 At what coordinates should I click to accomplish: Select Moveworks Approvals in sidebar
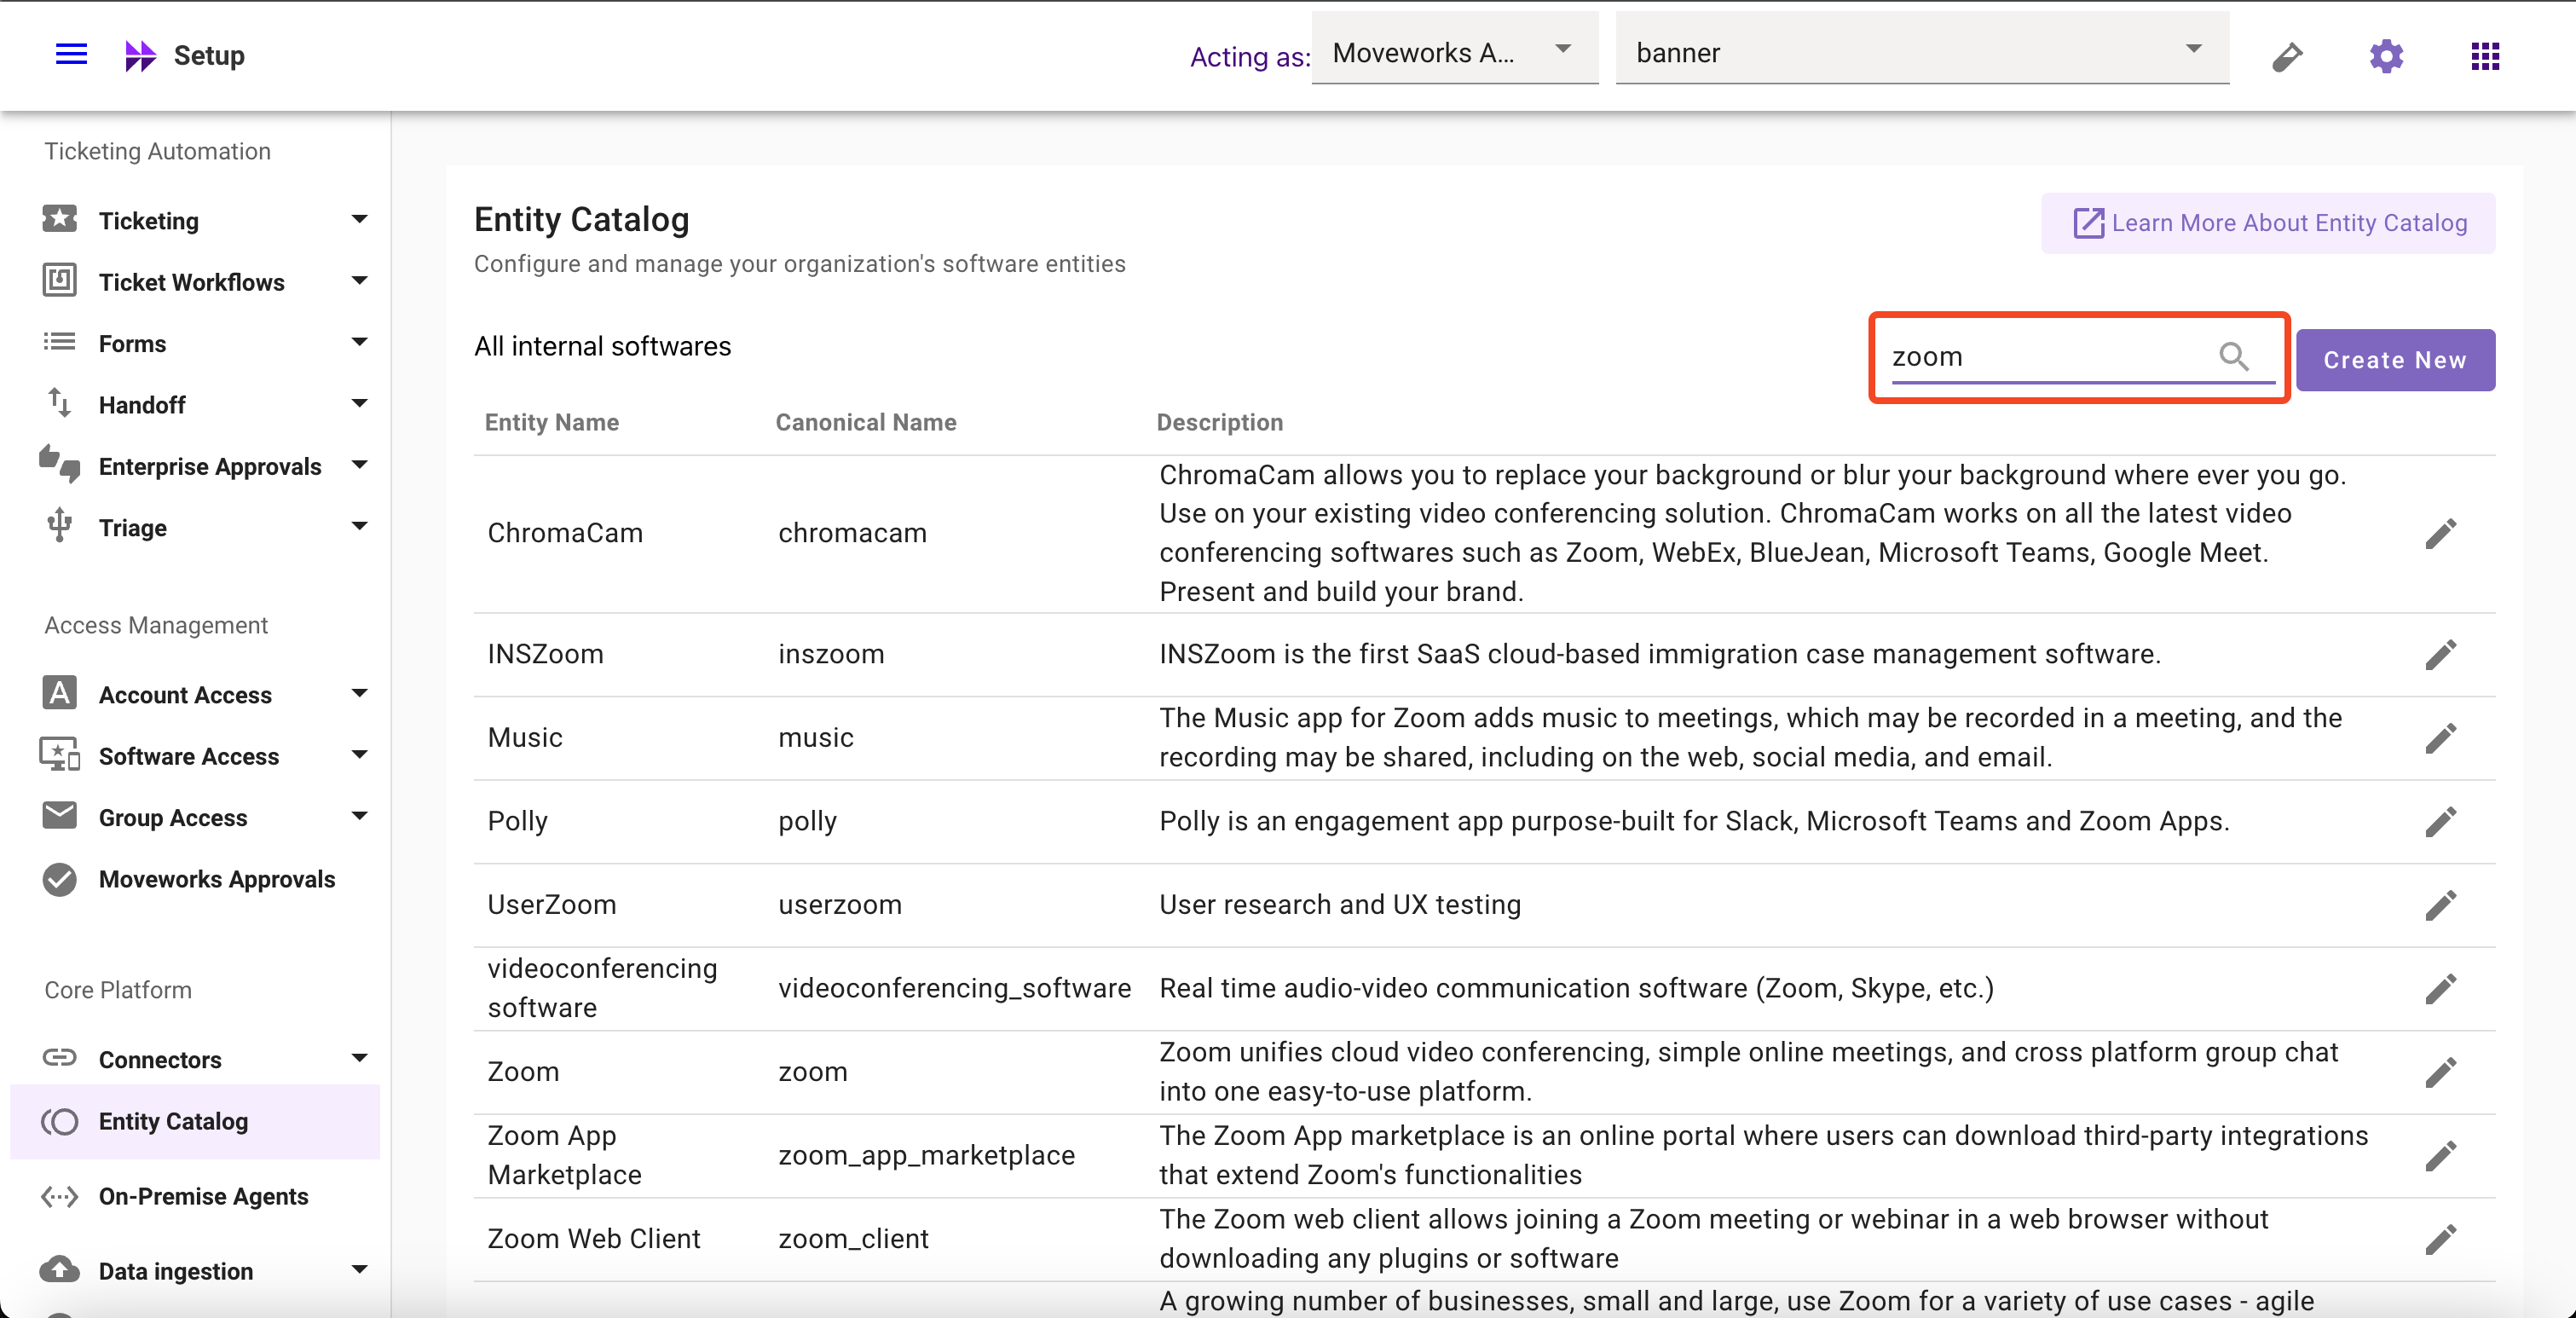click(216, 879)
